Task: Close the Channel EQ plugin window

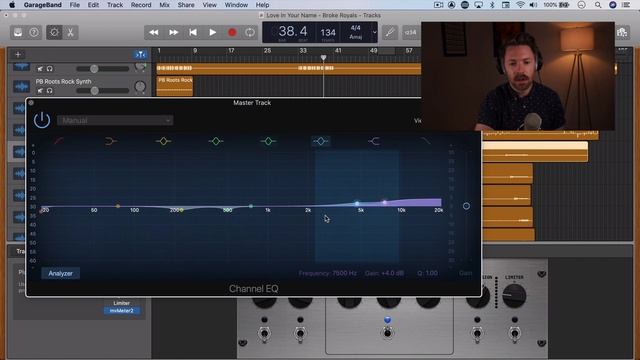Action: pos(31,103)
